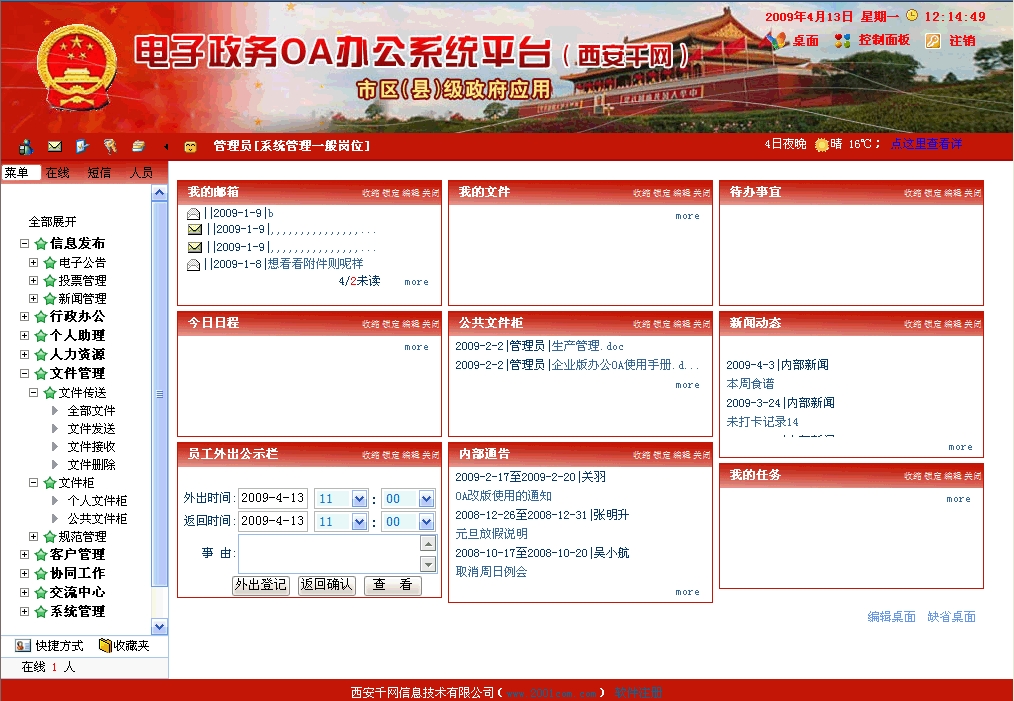Open 控制面板 via colored dots icon

point(843,41)
